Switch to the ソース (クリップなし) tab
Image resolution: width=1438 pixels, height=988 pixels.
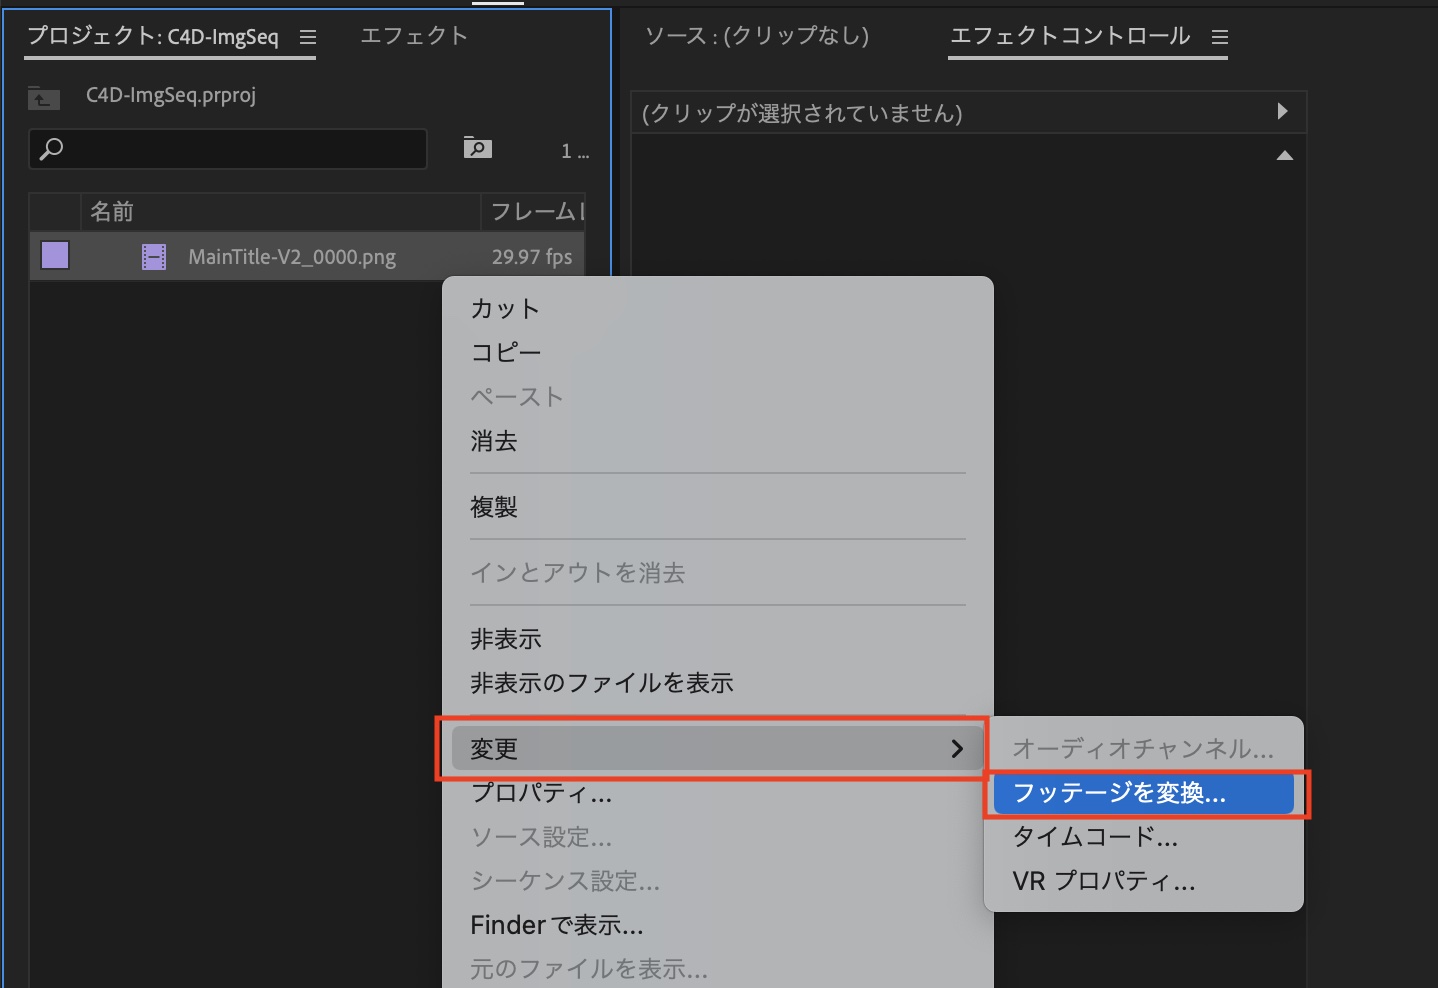tap(757, 36)
